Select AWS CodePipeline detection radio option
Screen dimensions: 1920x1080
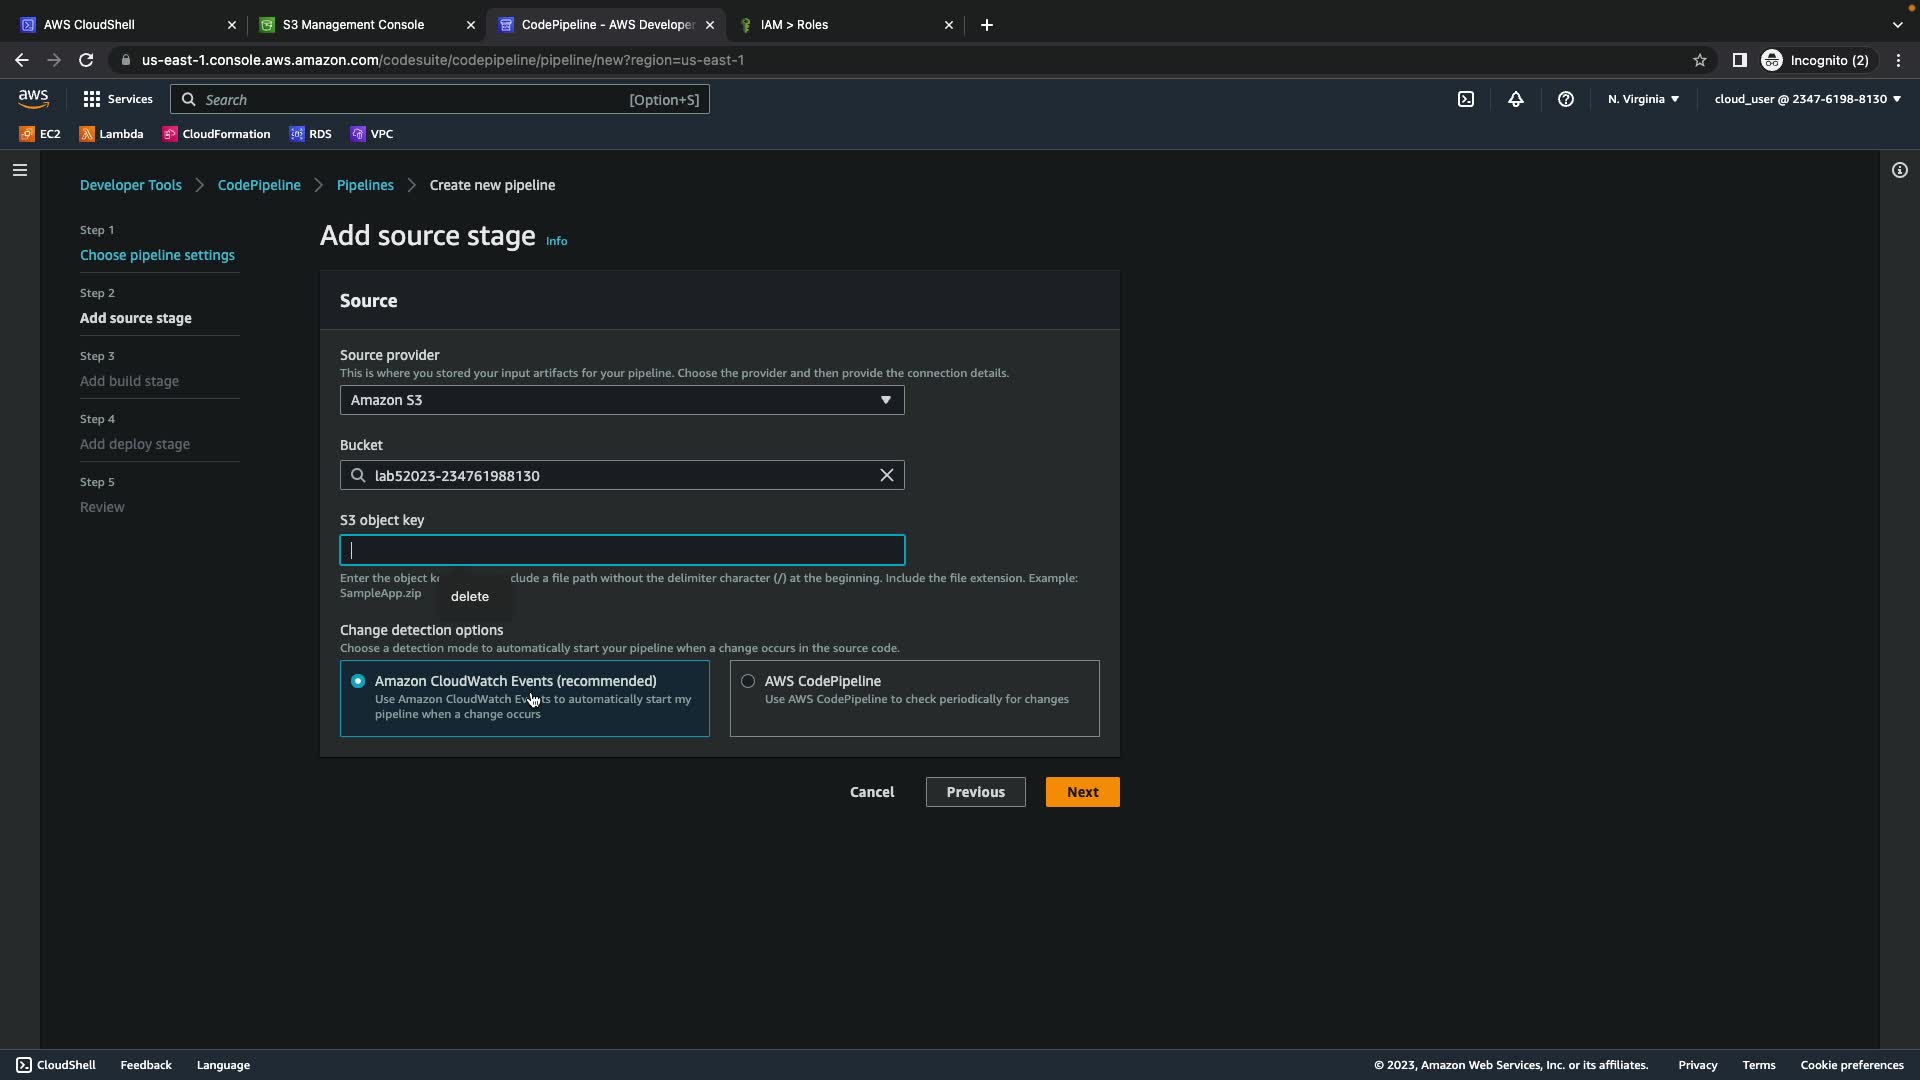point(748,681)
